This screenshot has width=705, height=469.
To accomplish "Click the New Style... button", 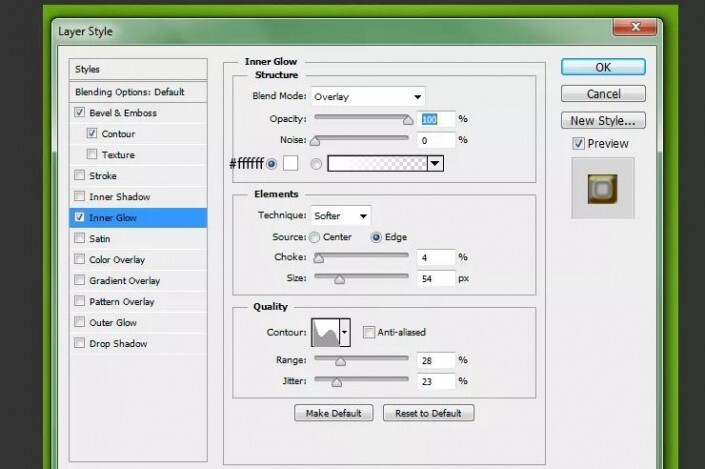I will [x=603, y=120].
